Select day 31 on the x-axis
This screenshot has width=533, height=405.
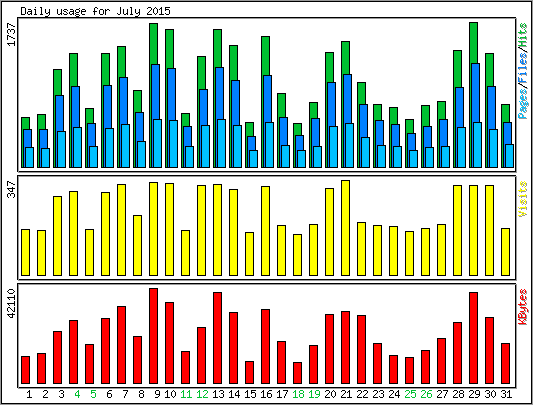506,394
